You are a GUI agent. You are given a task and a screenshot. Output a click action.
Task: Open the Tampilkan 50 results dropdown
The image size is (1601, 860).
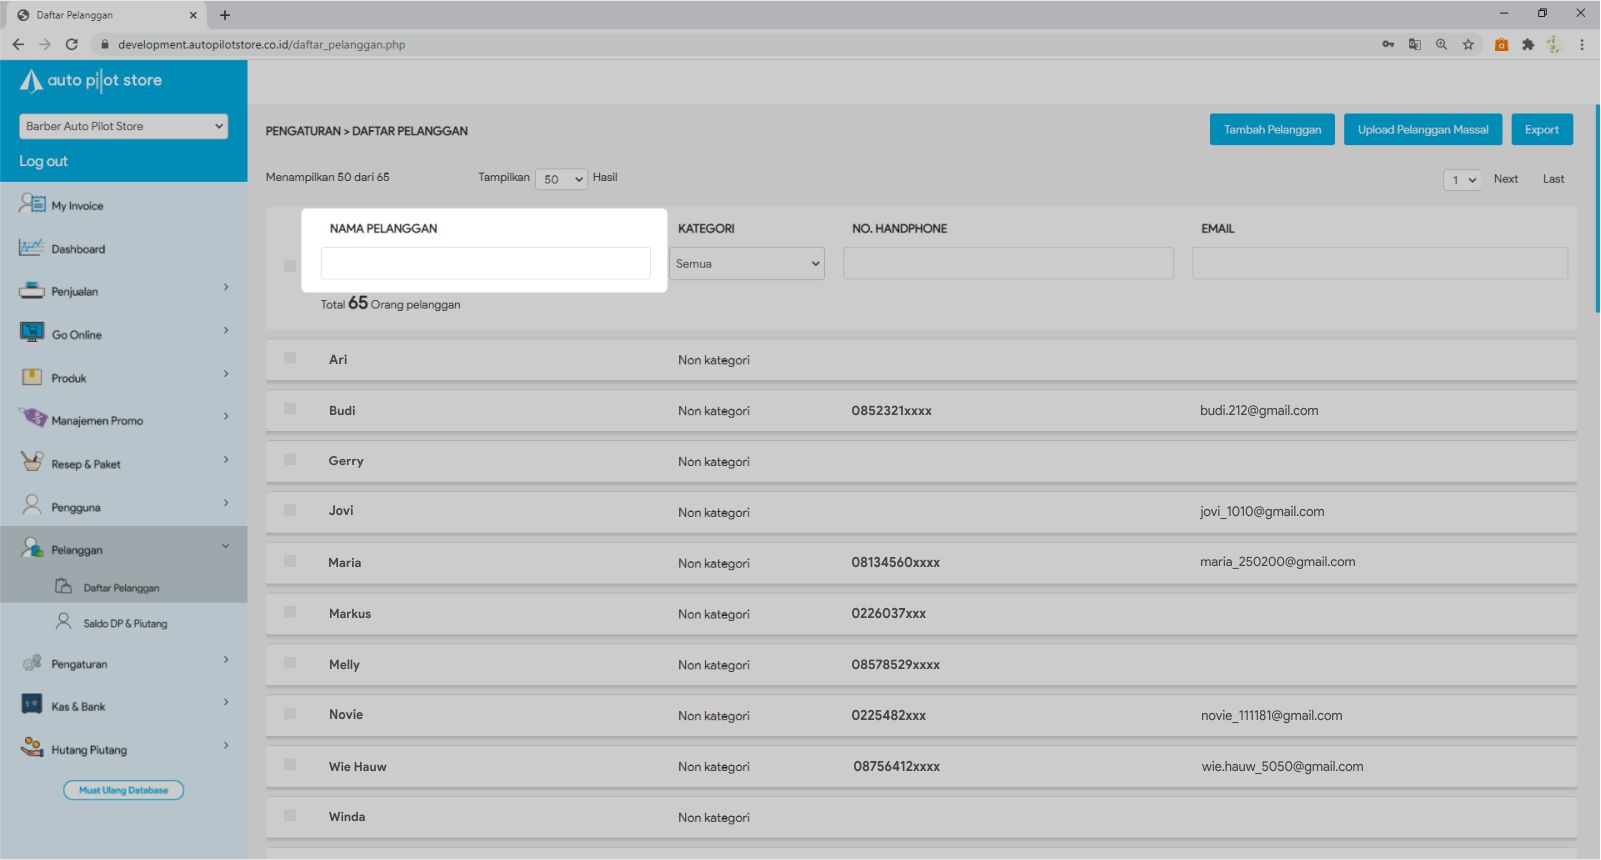pyautogui.click(x=561, y=179)
